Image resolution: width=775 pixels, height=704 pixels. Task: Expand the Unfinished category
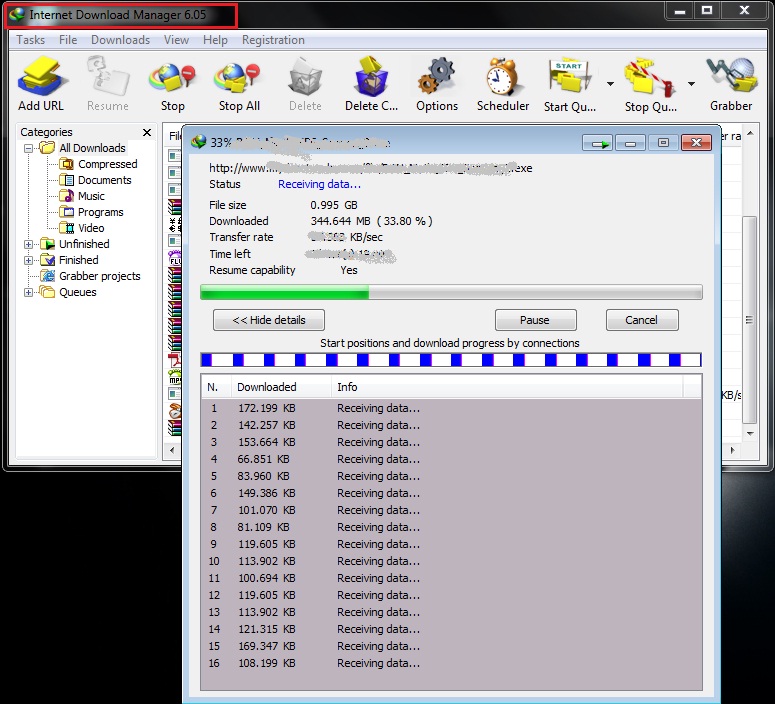[x=29, y=244]
